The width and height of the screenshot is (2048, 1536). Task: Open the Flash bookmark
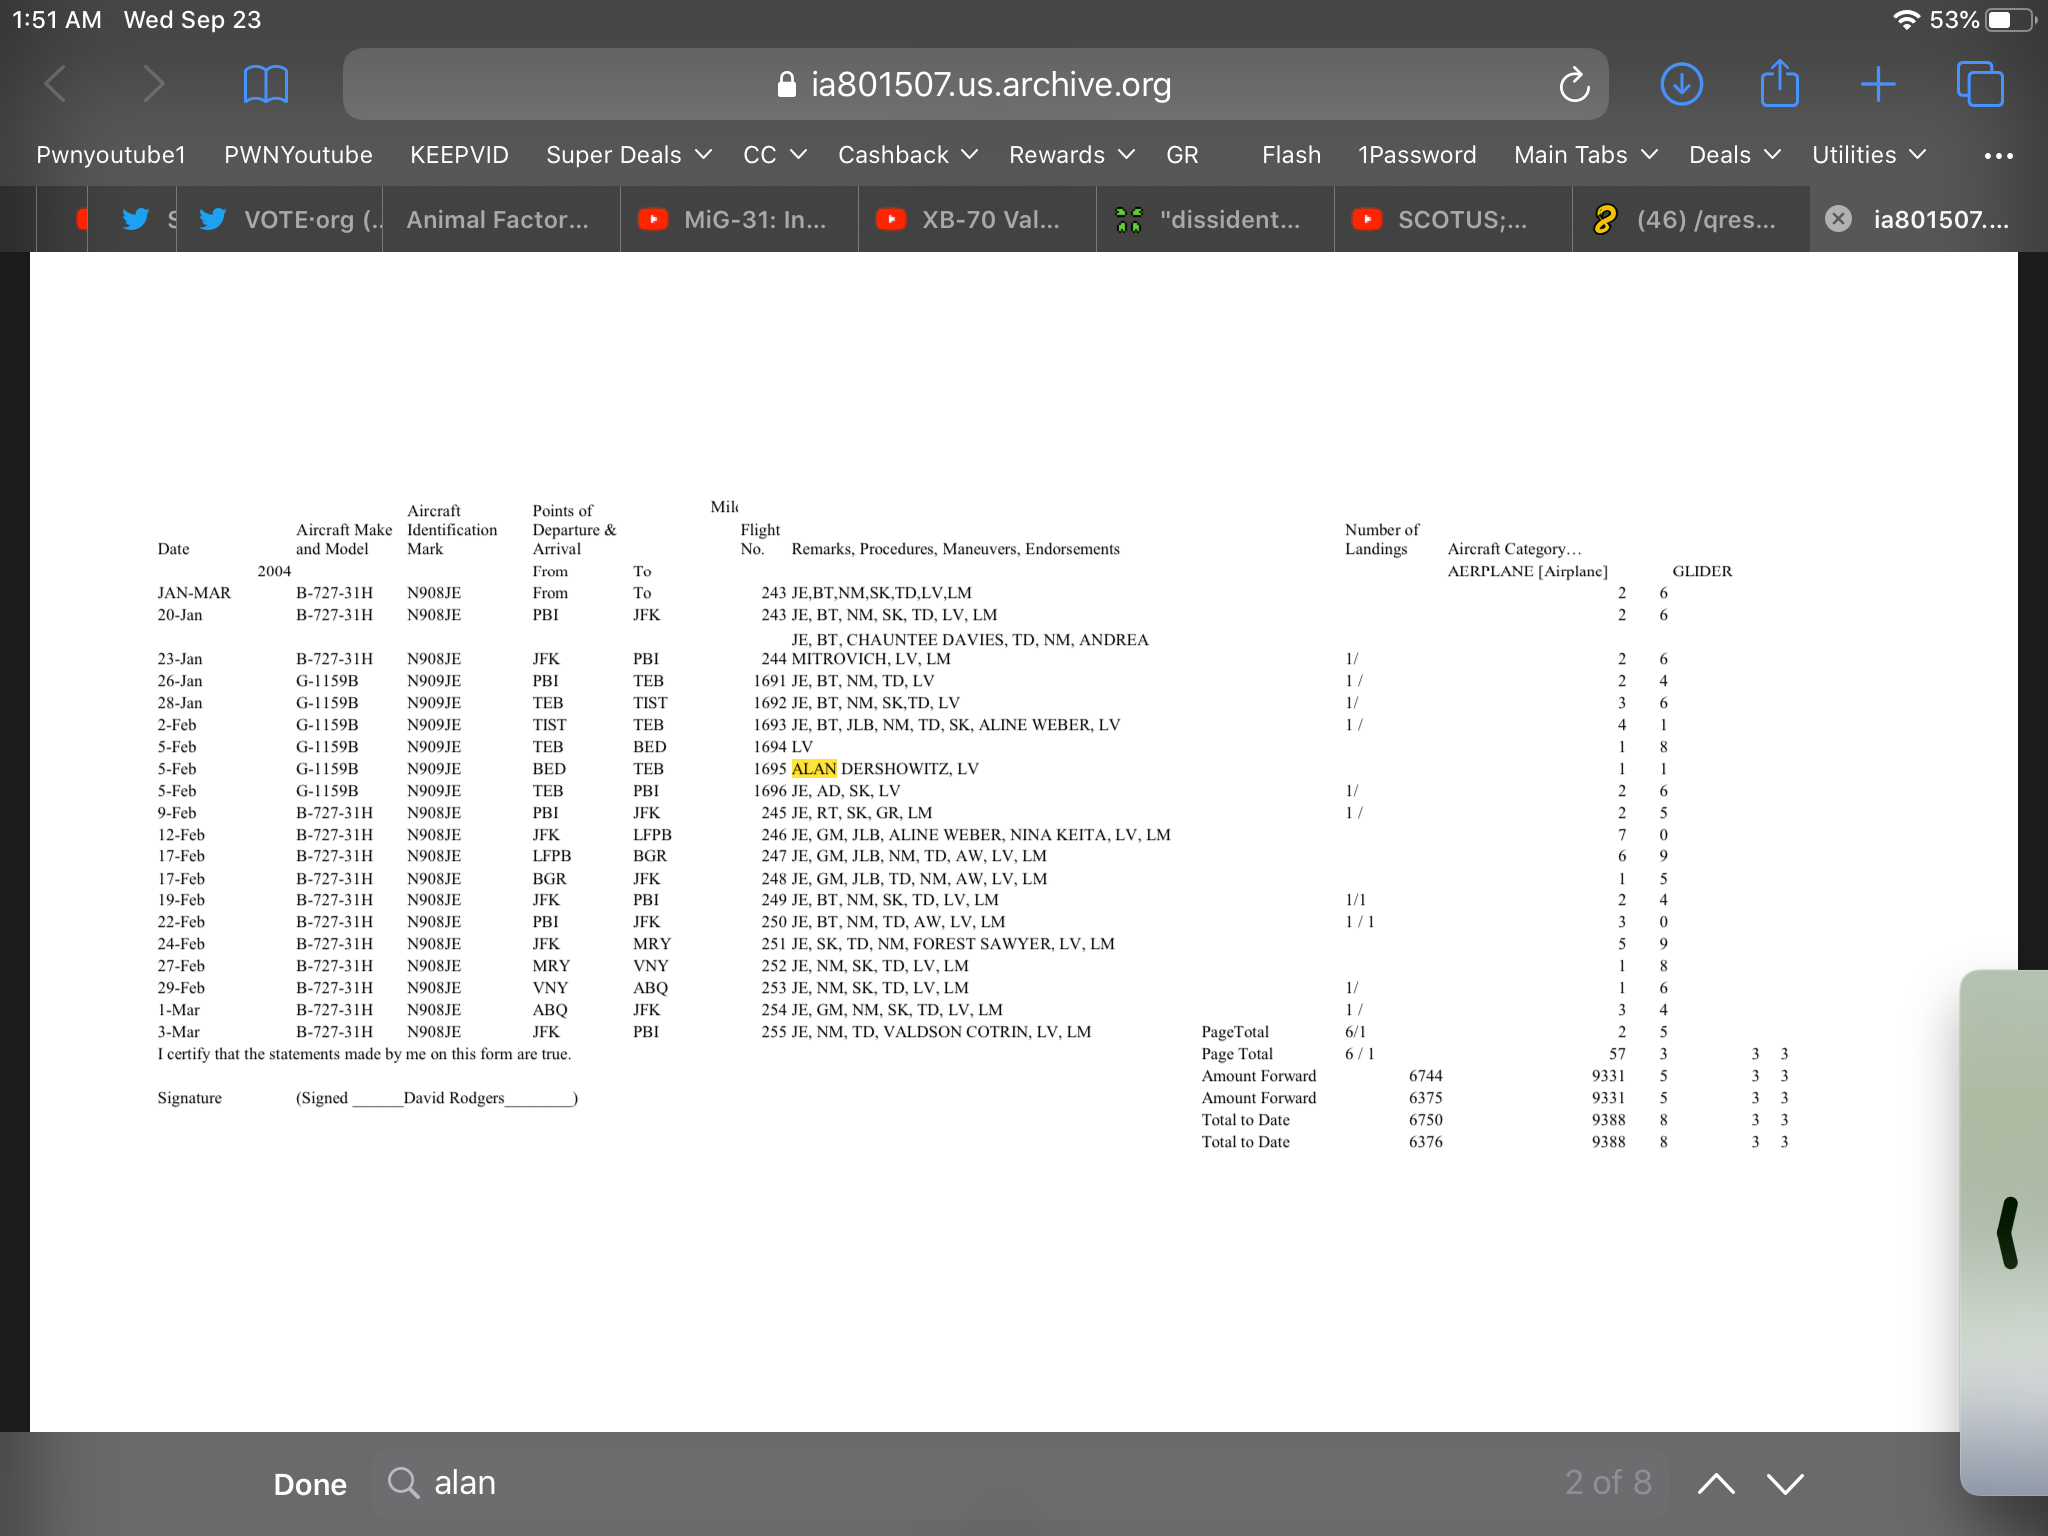(1291, 155)
